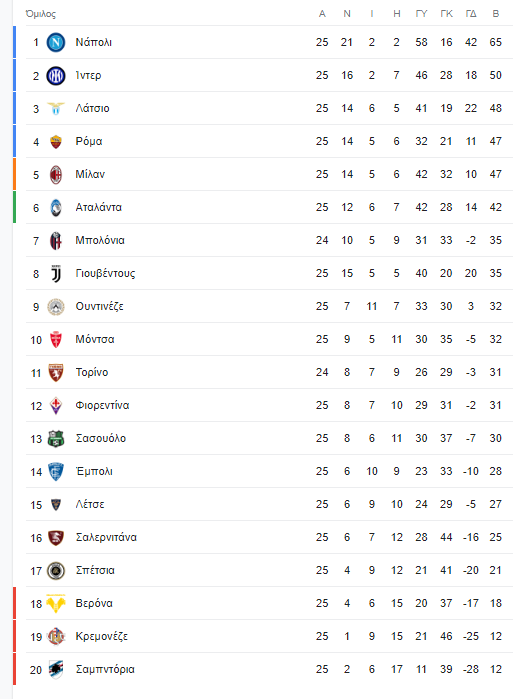Click the B points column header
This screenshot has width=513, height=699.
click(496, 14)
